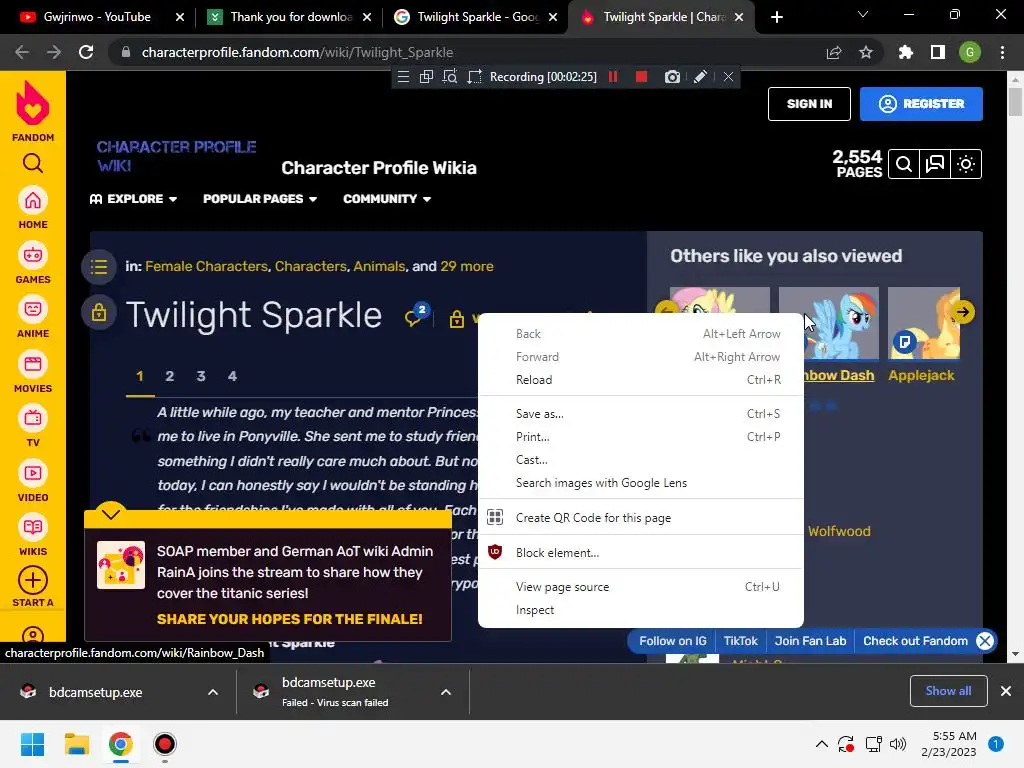Open the Movies section icon

[x=33, y=364]
